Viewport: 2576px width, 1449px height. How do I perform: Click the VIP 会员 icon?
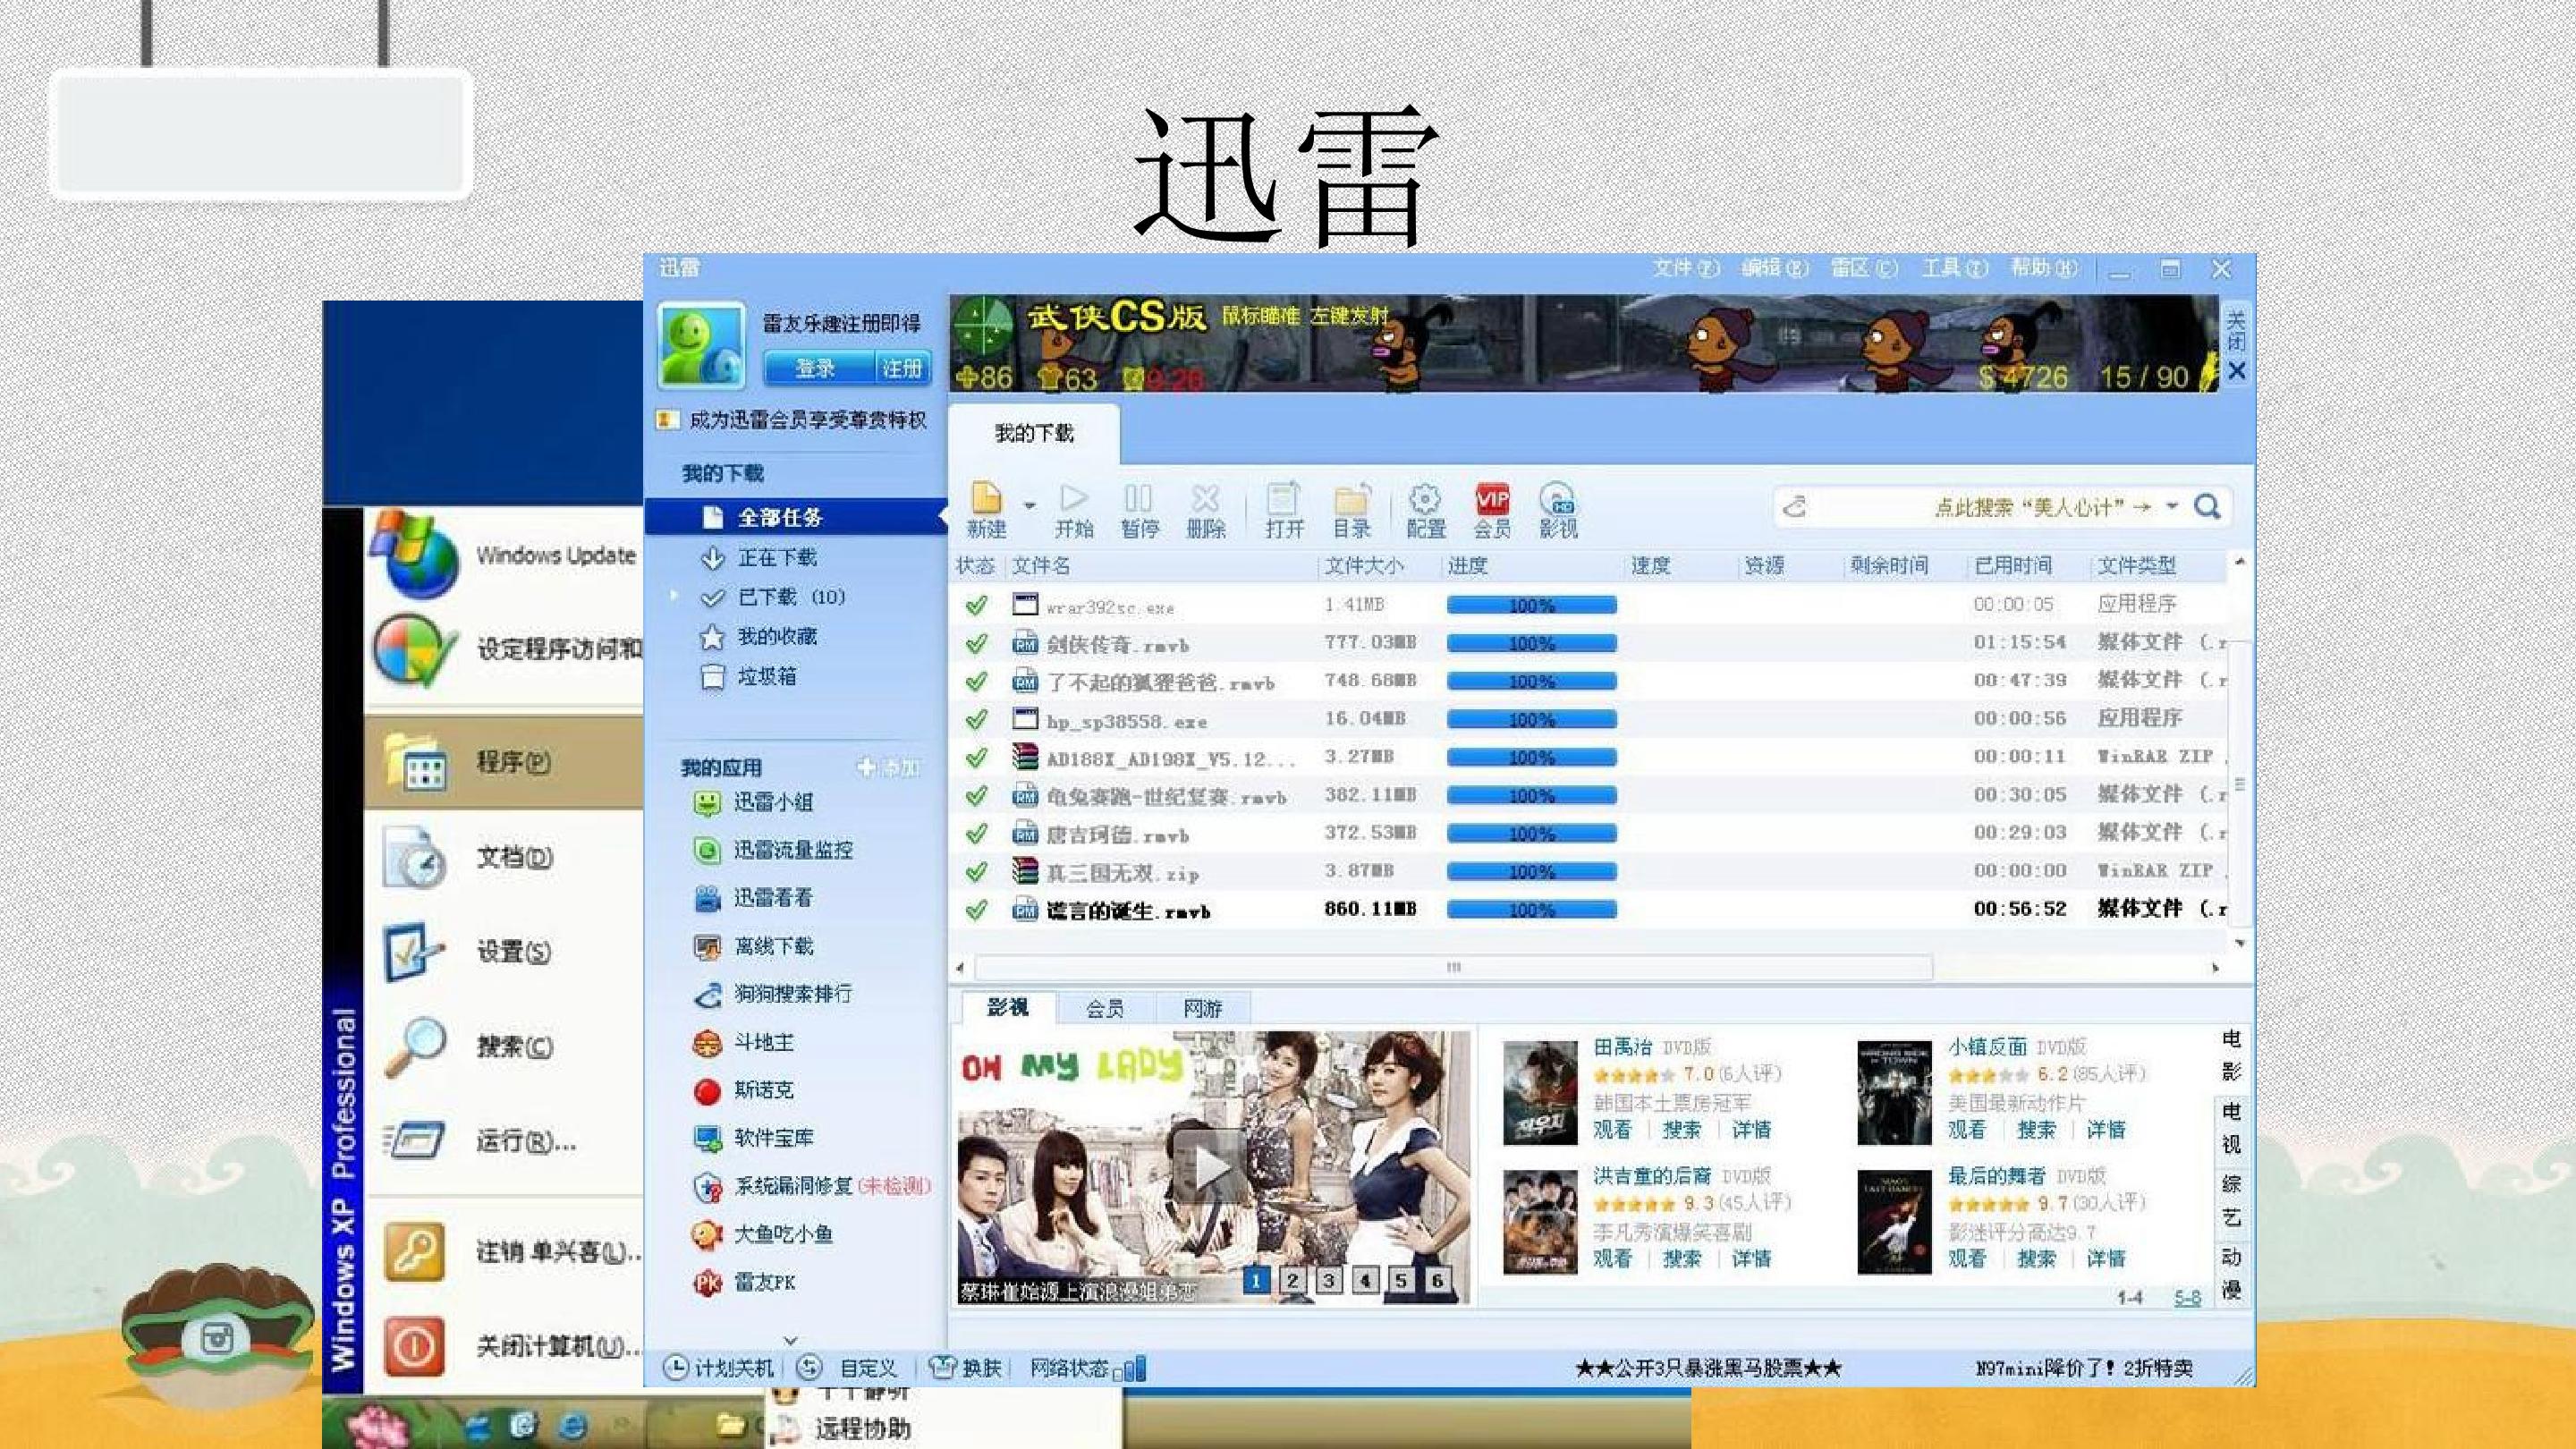(x=1492, y=511)
